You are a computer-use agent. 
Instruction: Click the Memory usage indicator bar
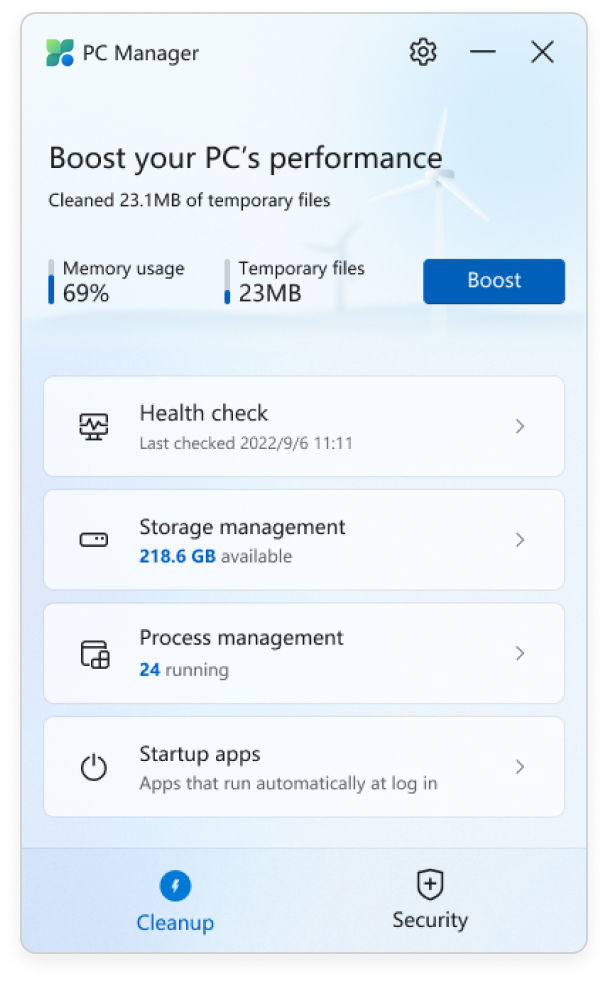coord(53,281)
